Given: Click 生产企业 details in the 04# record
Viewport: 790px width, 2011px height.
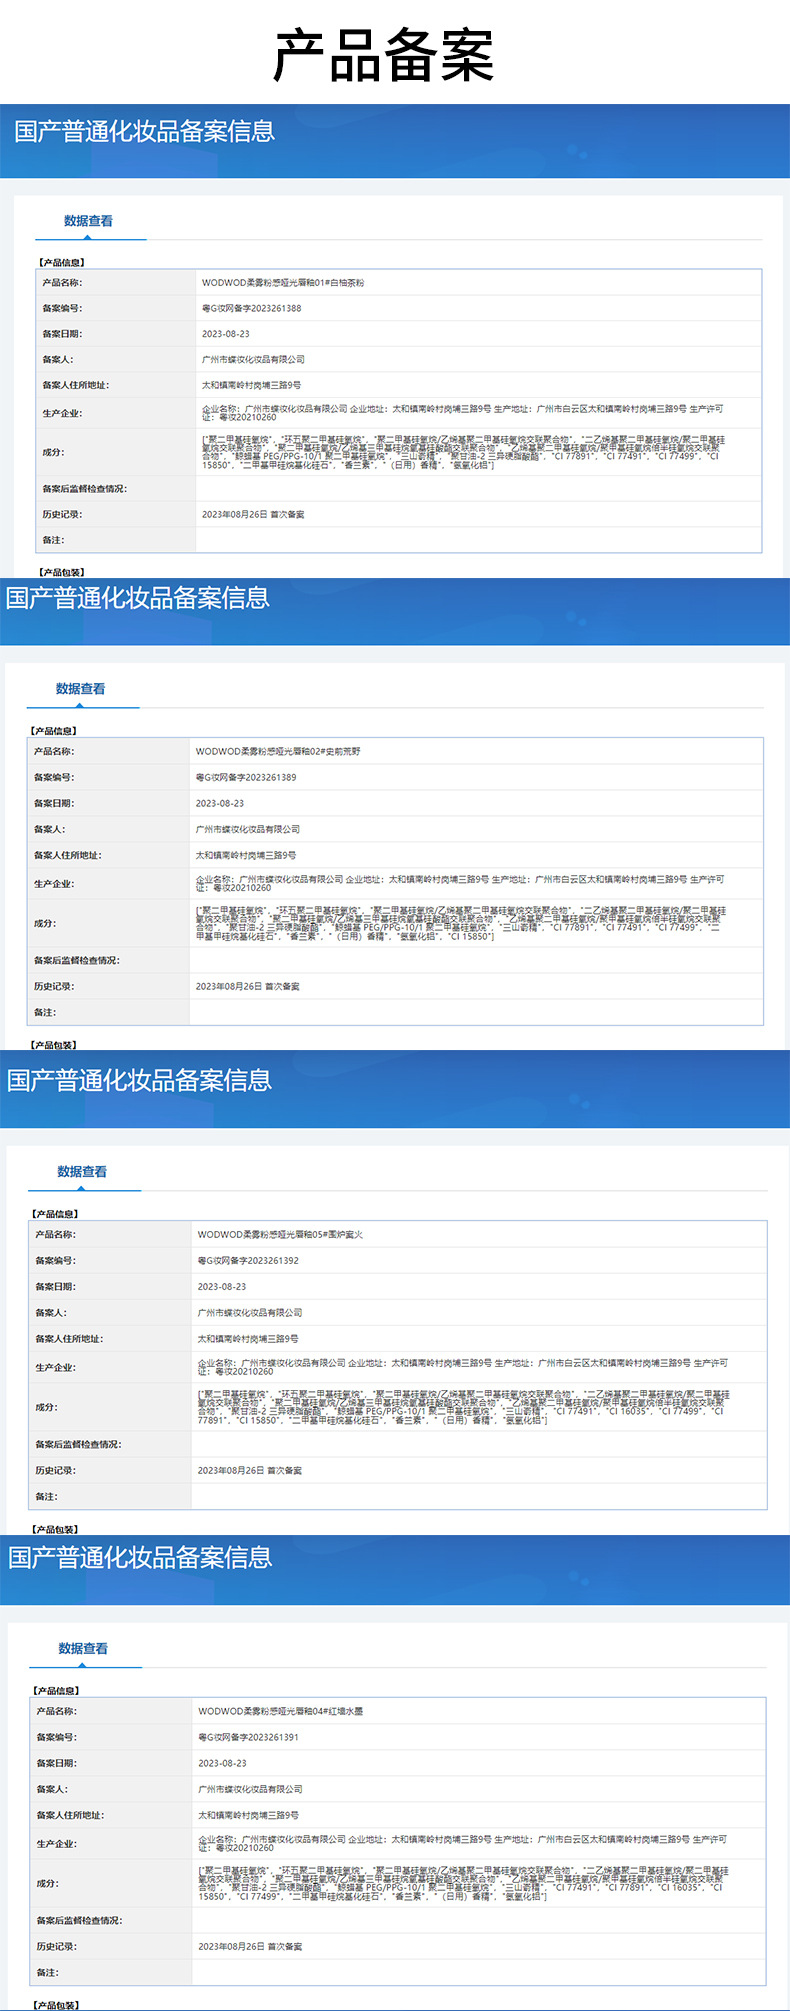Looking at the screenshot, I should pyautogui.click(x=463, y=1843).
